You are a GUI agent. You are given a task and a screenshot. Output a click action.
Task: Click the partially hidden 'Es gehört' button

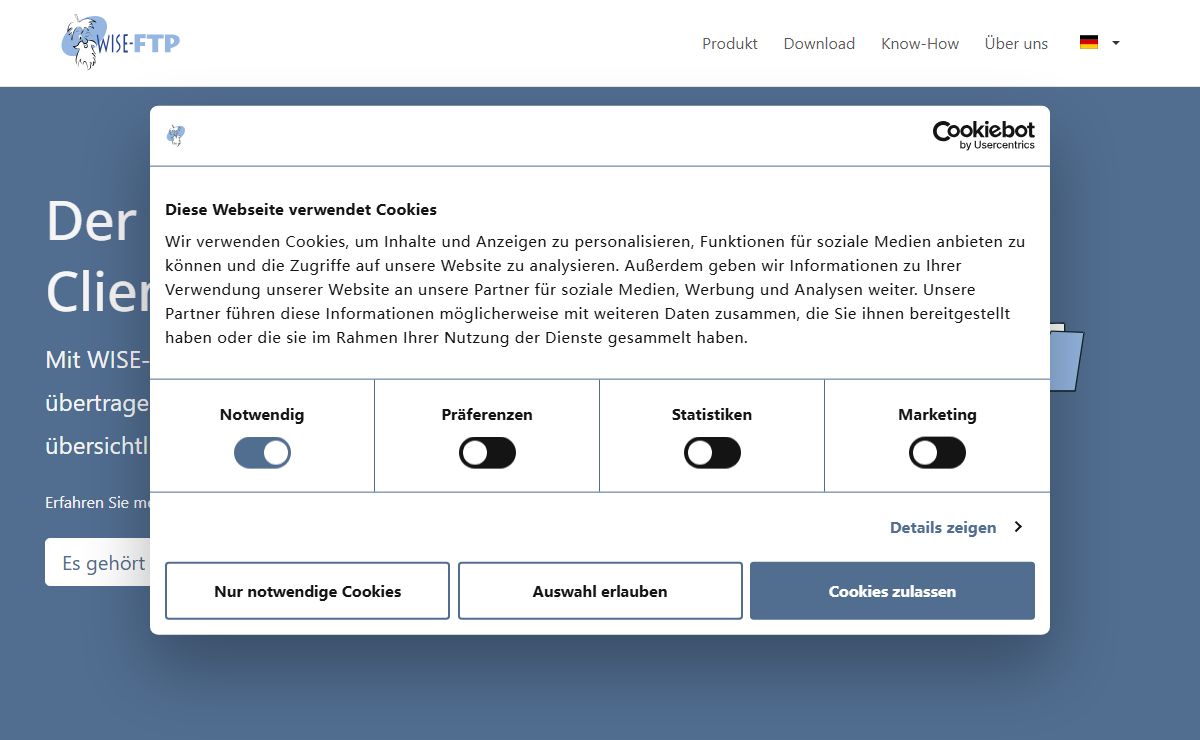(x=98, y=563)
